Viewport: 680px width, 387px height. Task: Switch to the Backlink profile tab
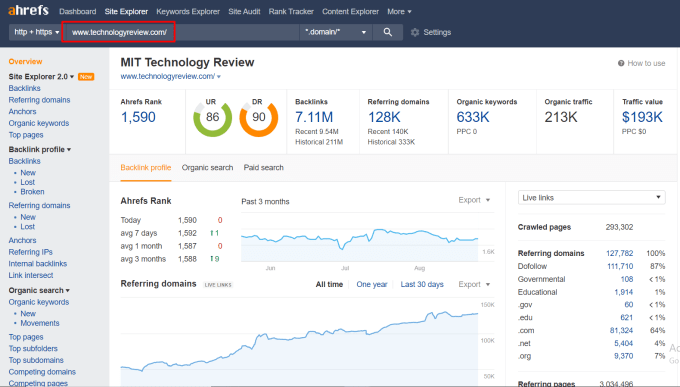pyautogui.click(x=146, y=168)
